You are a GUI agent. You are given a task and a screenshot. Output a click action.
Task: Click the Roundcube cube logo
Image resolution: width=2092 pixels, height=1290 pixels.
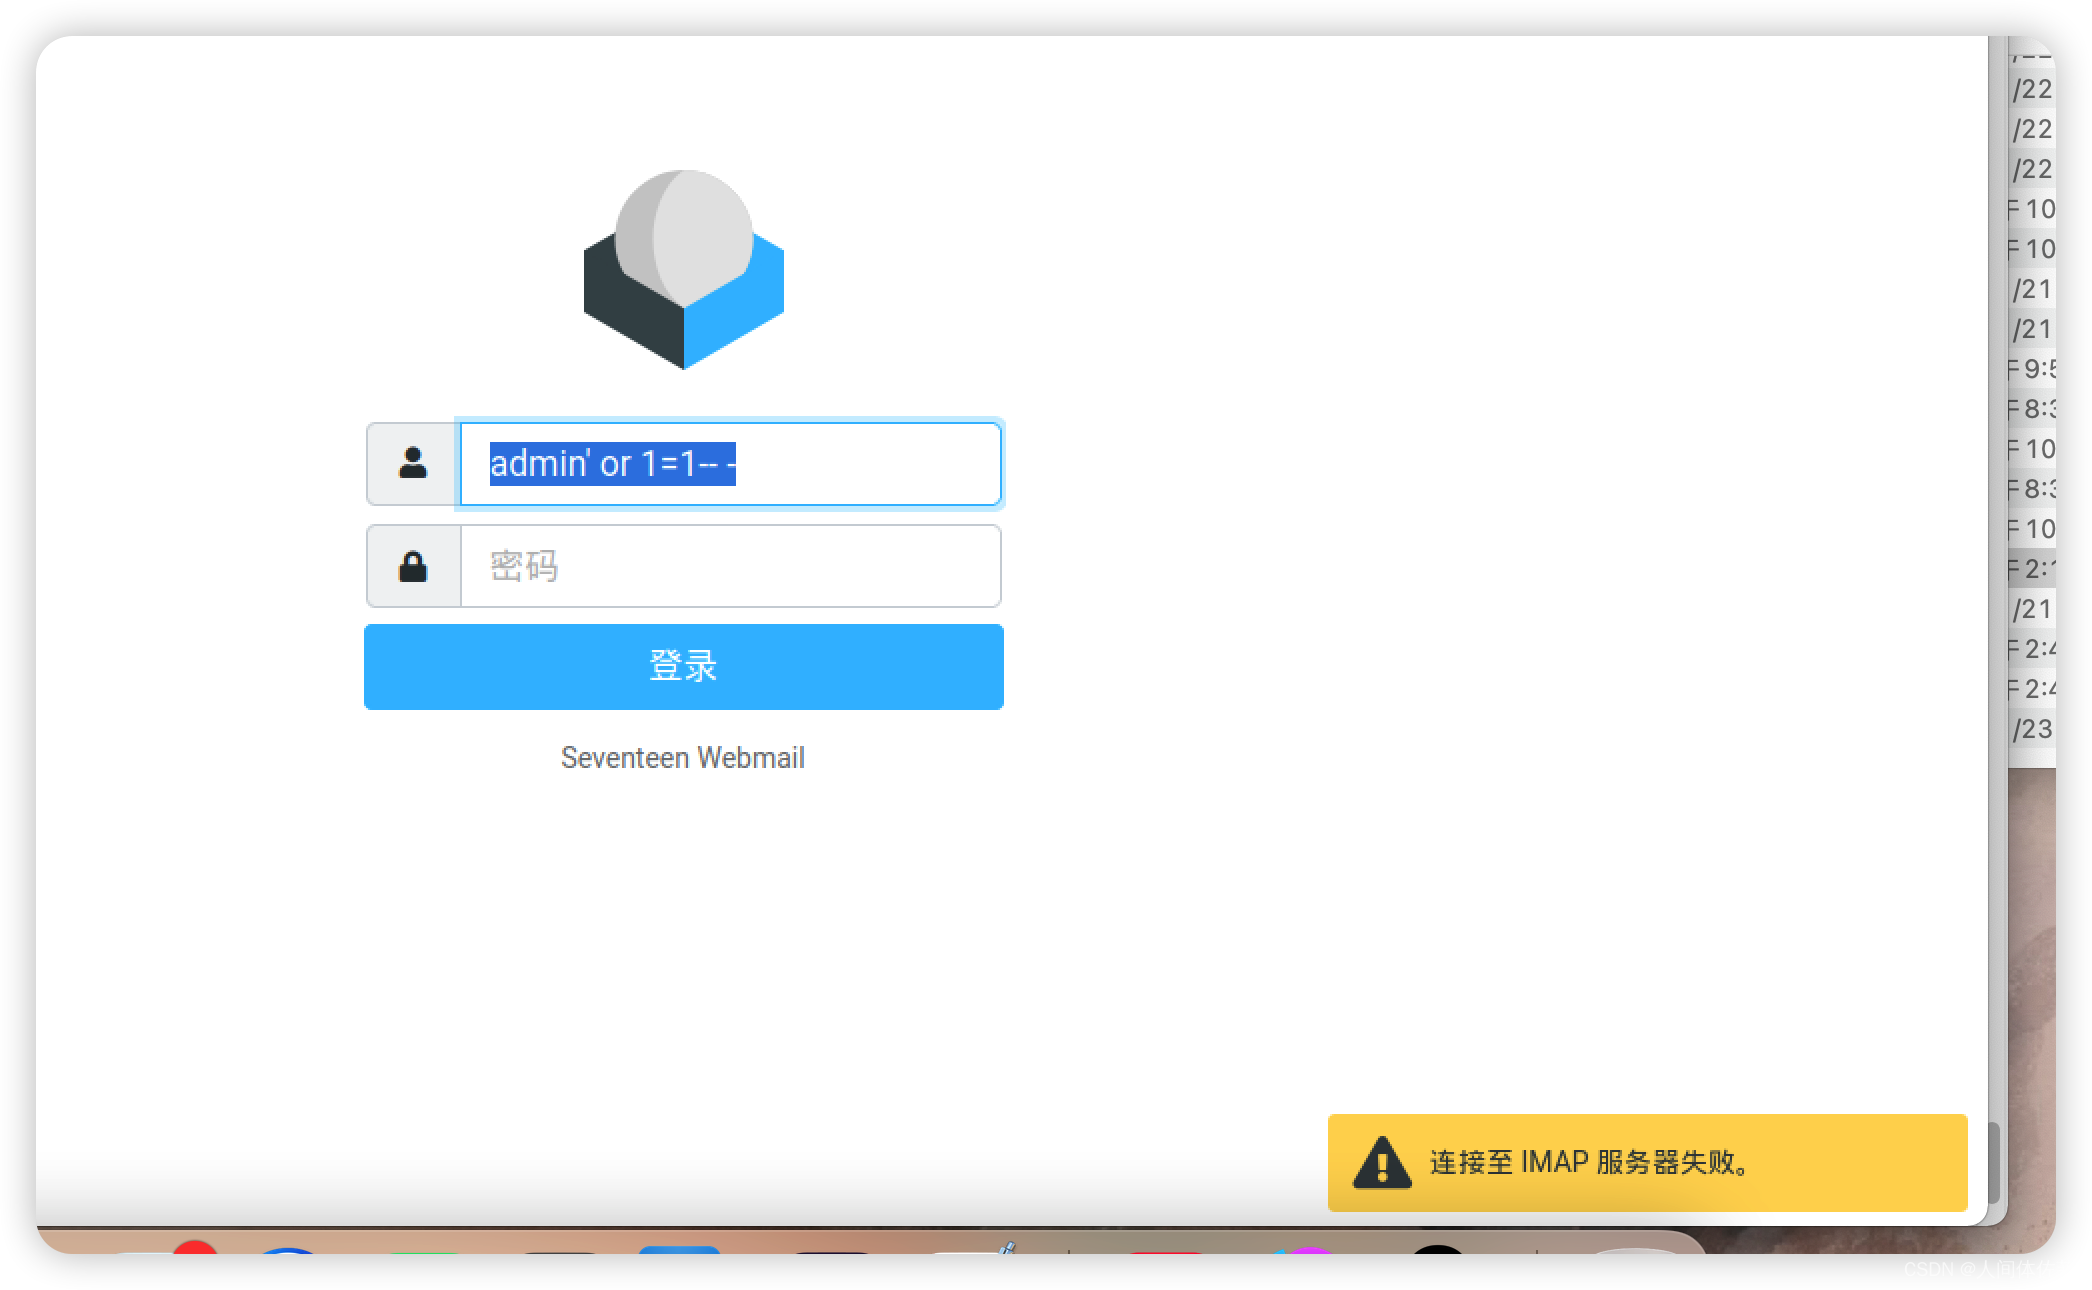(x=683, y=270)
